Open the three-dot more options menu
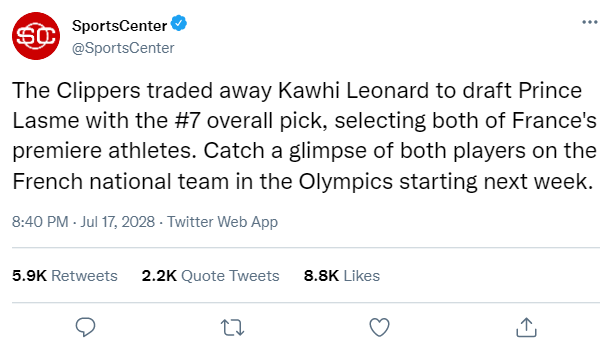612x364 pixels. tap(590, 22)
